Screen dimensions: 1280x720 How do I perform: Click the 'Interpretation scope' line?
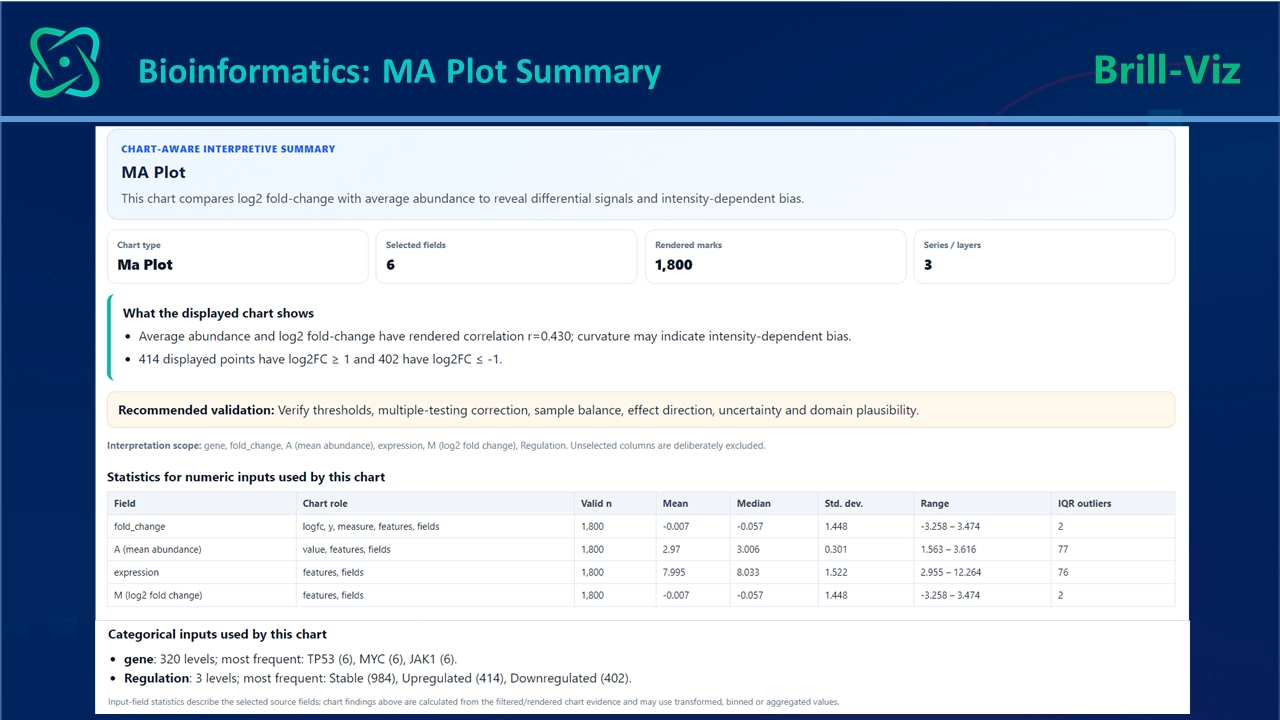point(436,446)
